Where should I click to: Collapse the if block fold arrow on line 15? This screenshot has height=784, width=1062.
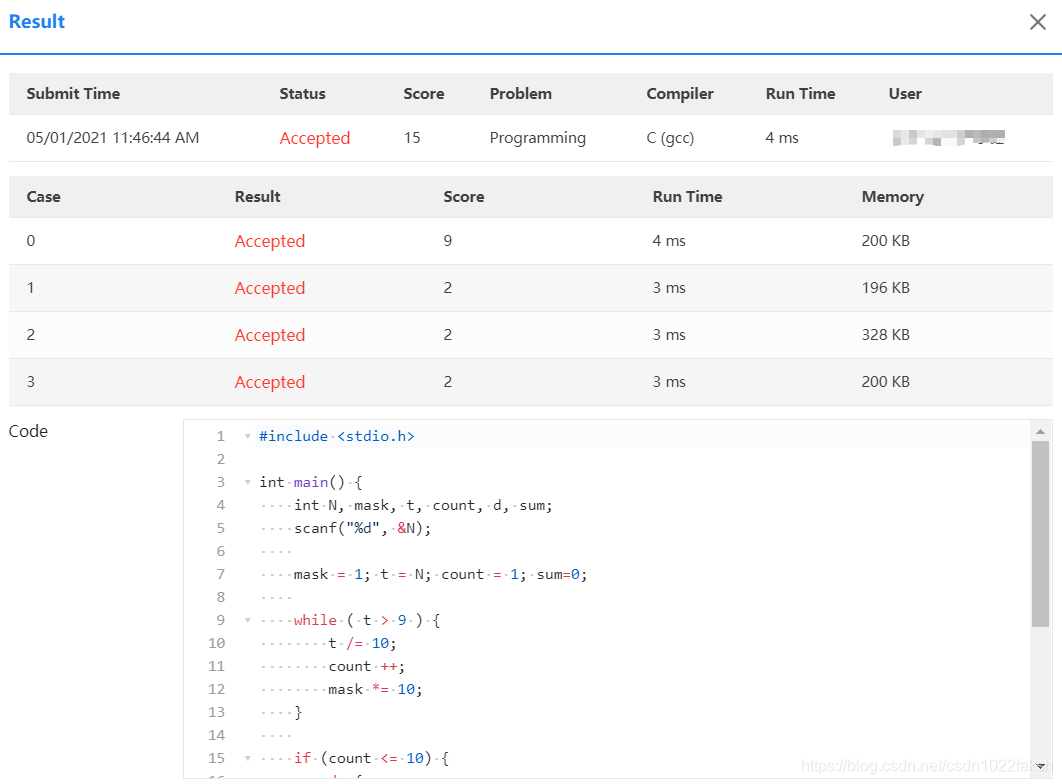[x=248, y=759]
